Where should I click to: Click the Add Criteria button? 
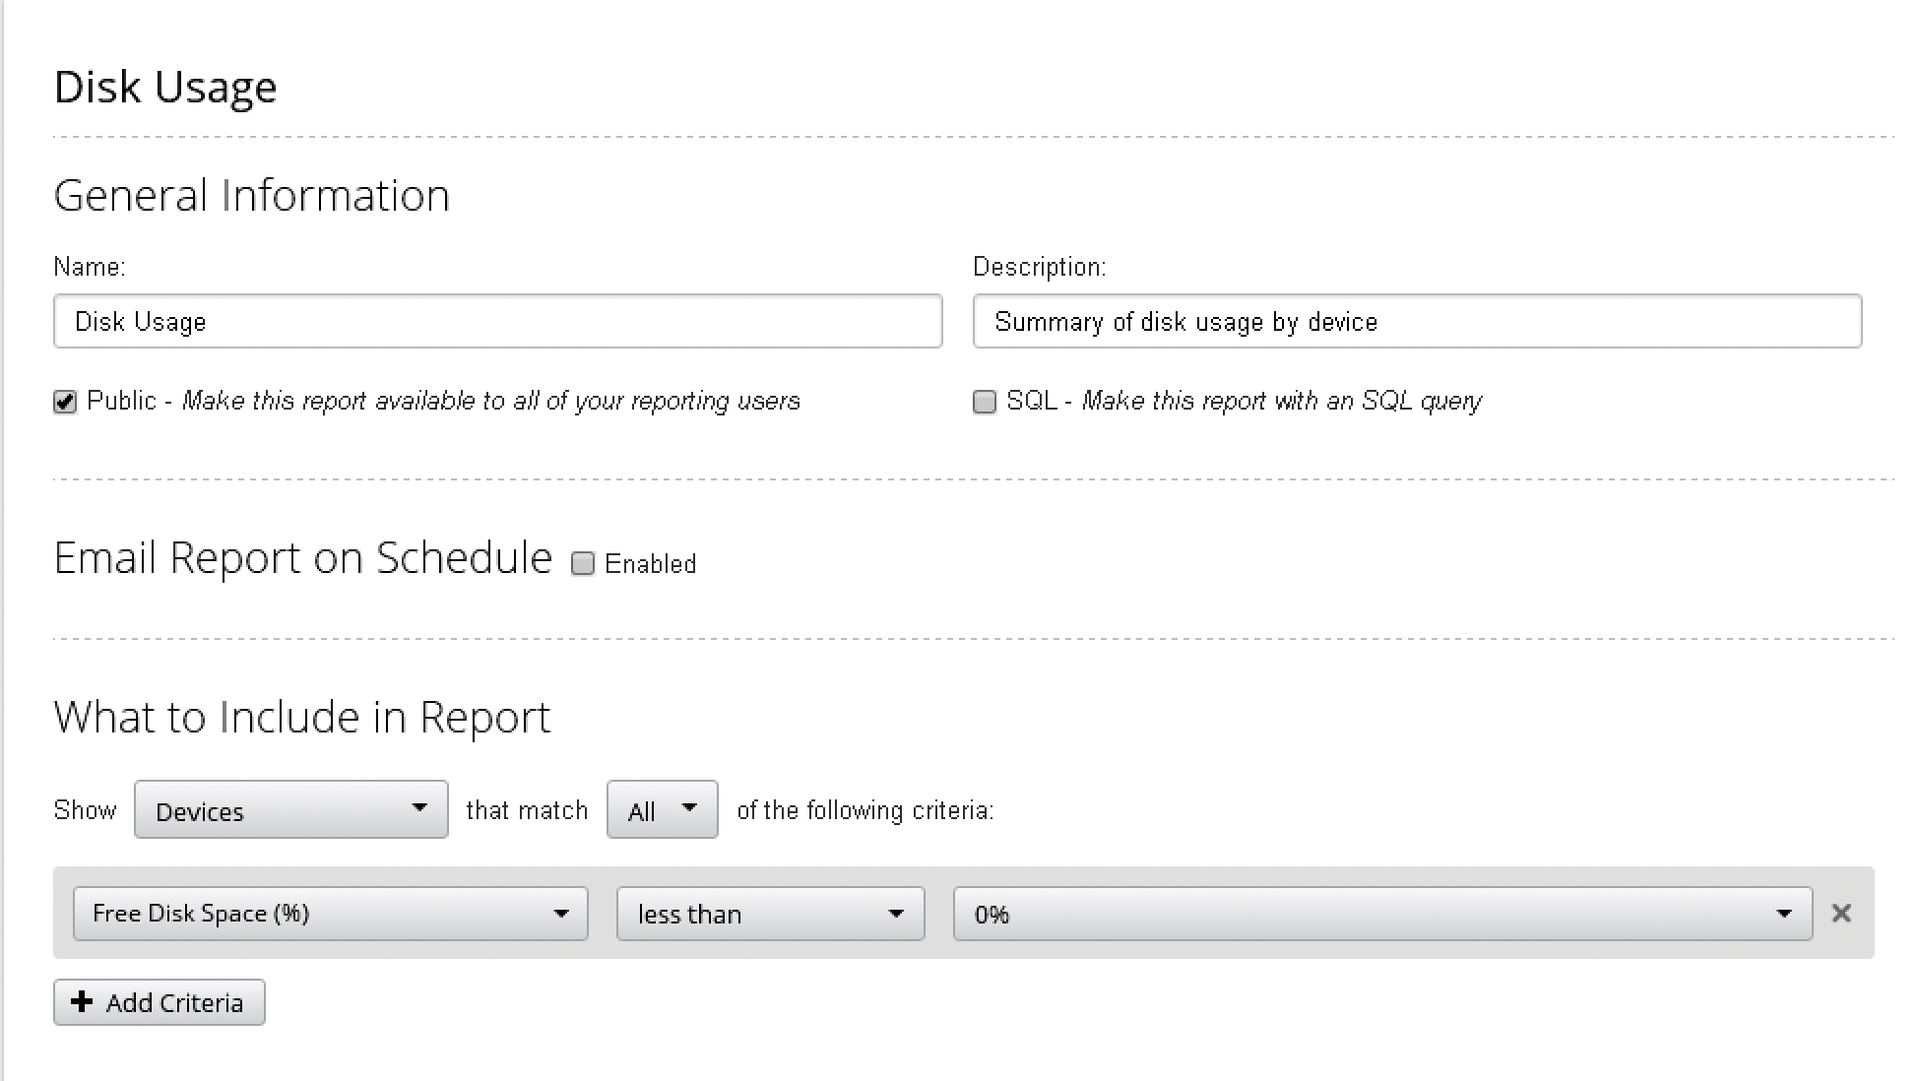click(x=159, y=1002)
